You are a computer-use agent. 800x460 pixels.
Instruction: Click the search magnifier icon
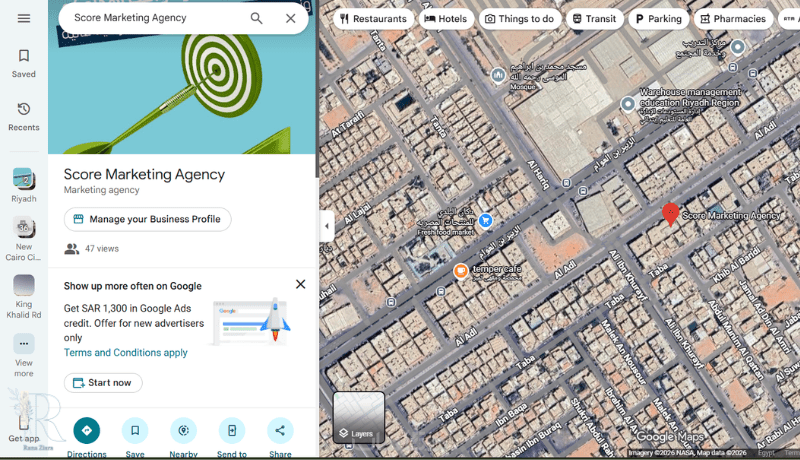(256, 18)
